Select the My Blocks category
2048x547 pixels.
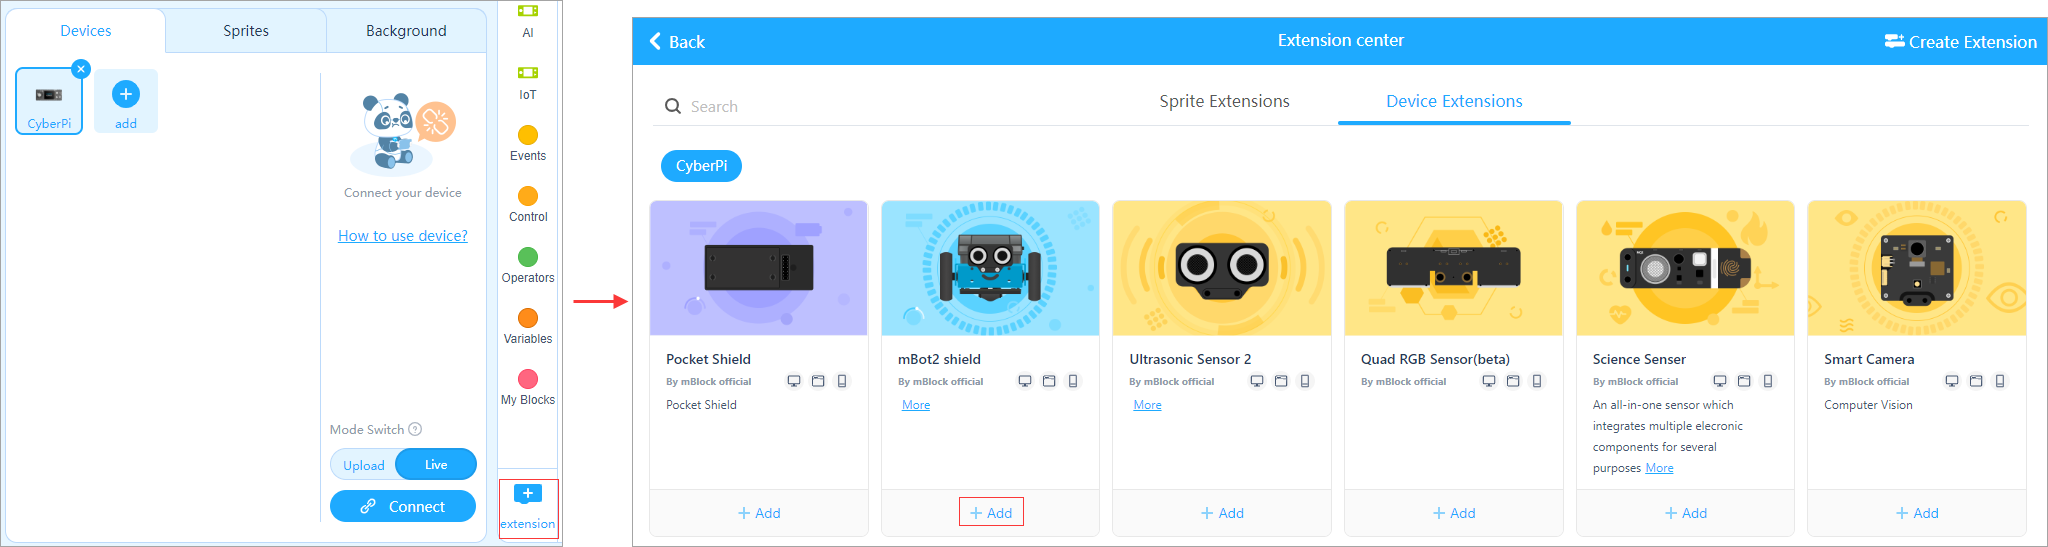coord(528,387)
